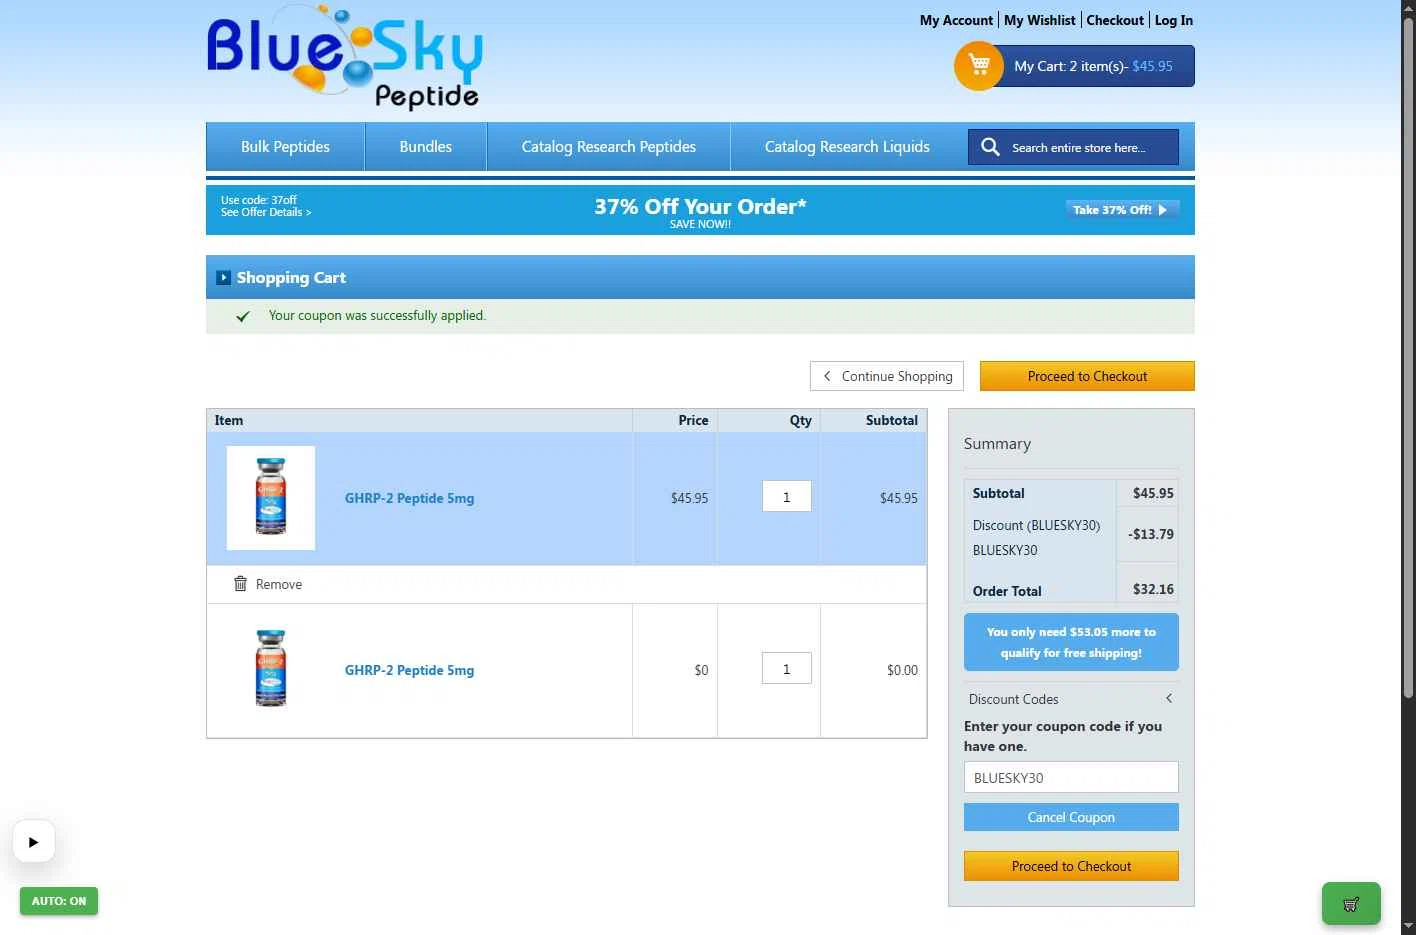
Task: Click the coupon code input field
Action: click(1071, 777)
